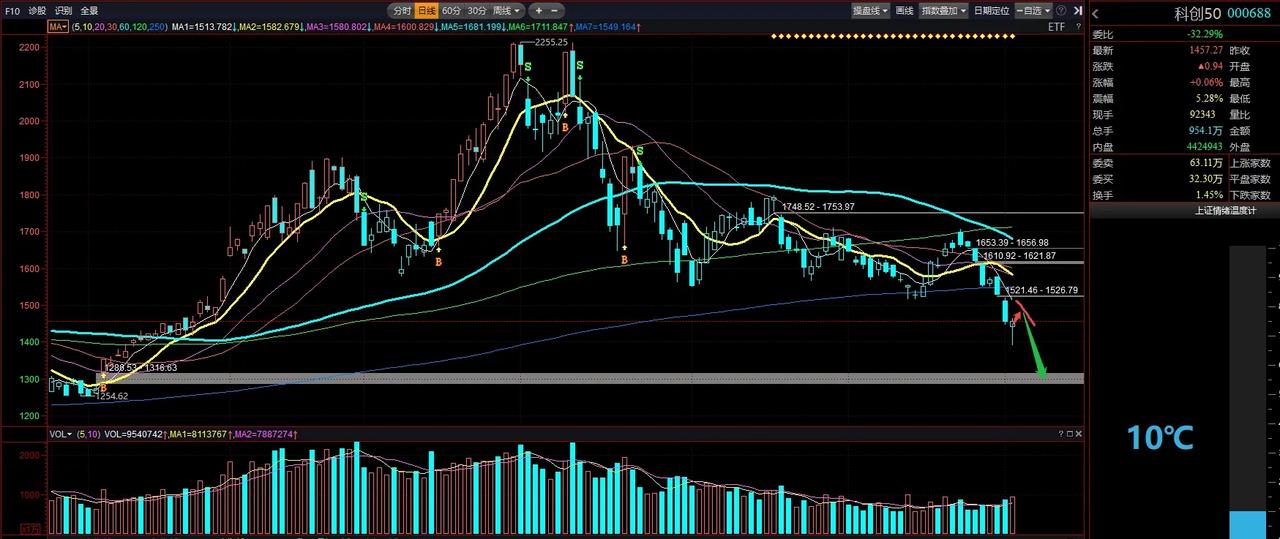This screenshot has height=539, width=1280.
Task: Open the VOL indicator dropdown
Action: coord(60,435)
